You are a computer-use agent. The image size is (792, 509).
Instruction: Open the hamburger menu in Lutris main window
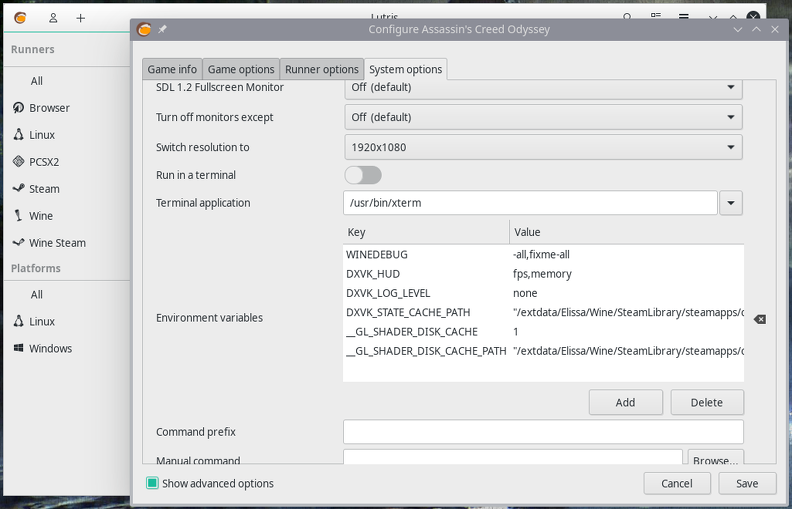[x=683, y=17]
